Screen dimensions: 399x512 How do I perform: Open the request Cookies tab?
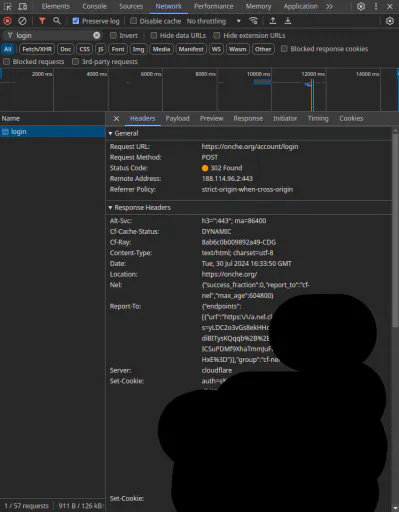pos(351,118)
